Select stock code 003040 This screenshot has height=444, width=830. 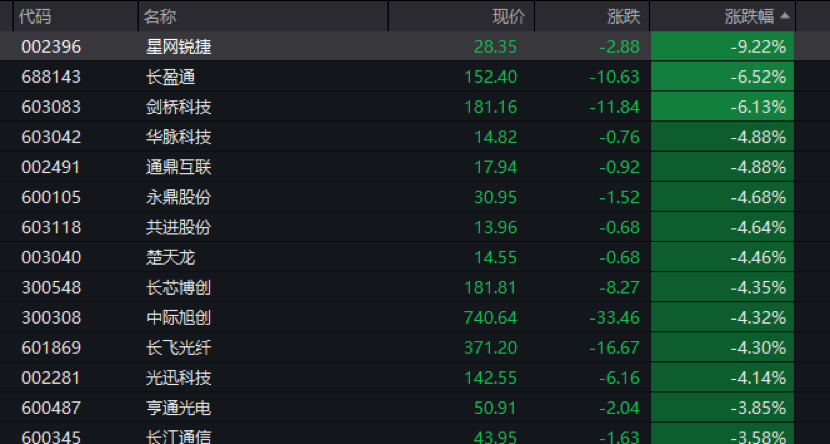click(51, 258)
